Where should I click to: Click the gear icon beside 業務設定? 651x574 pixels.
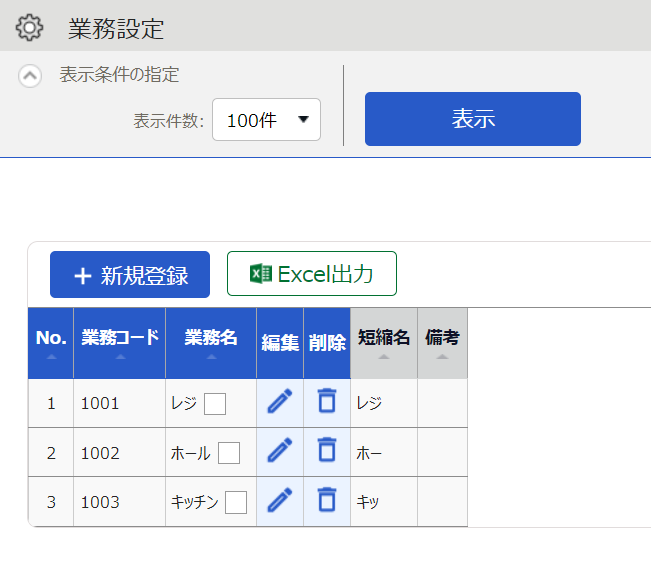coord(29,28)
